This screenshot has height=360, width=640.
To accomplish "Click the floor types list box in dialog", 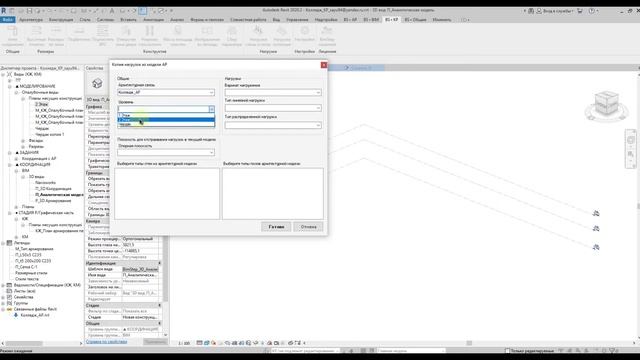I will (273, 193).
